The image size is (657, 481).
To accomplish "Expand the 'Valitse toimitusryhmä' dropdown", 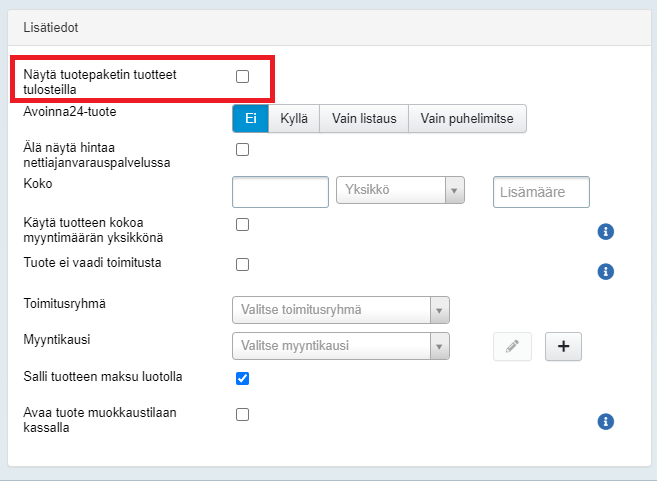I will tap(340, 310).
